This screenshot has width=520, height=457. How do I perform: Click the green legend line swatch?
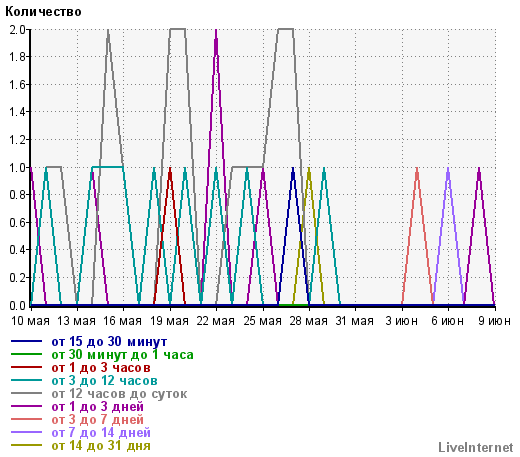pyautogui.click(x=26, y=354)
